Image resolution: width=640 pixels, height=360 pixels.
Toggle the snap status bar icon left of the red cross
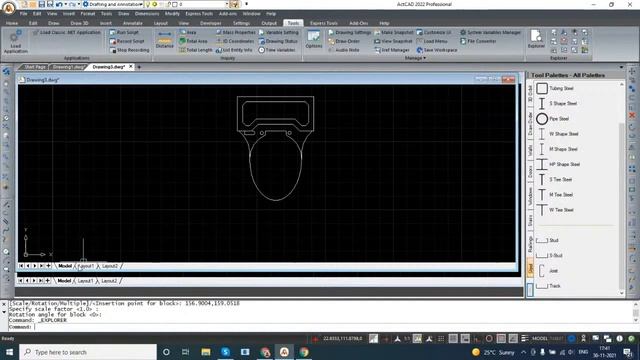tap(373, 339)
